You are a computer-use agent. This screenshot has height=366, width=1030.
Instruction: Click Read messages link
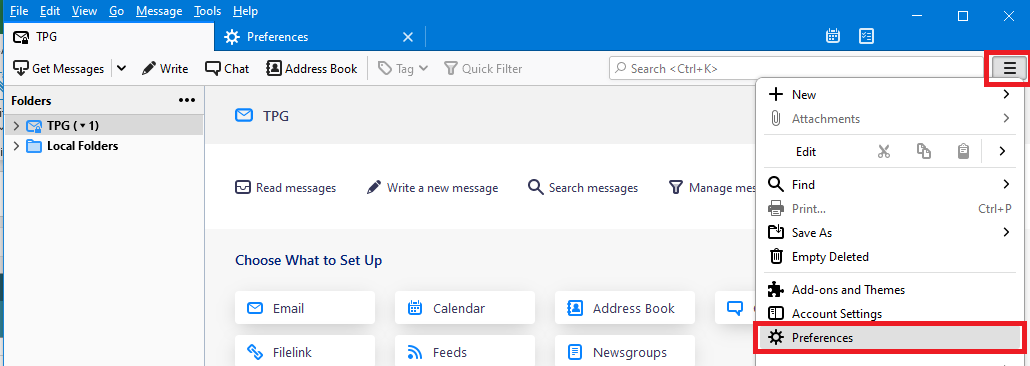click(286, 188)
